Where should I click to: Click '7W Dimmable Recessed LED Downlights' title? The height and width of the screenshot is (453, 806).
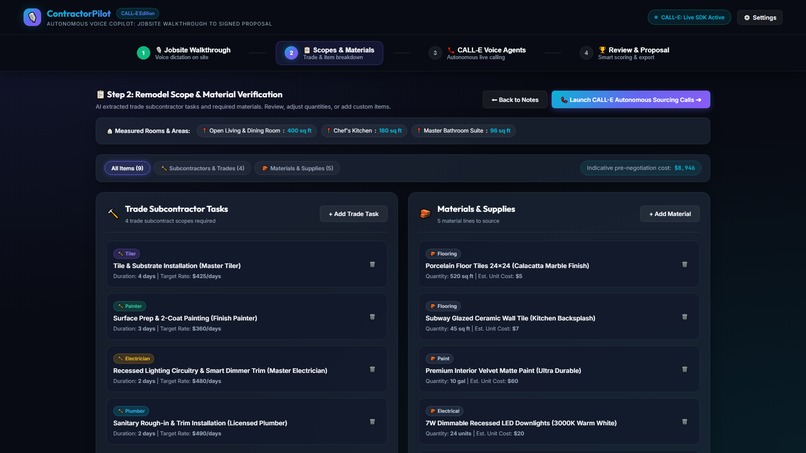tap(521, 423)
